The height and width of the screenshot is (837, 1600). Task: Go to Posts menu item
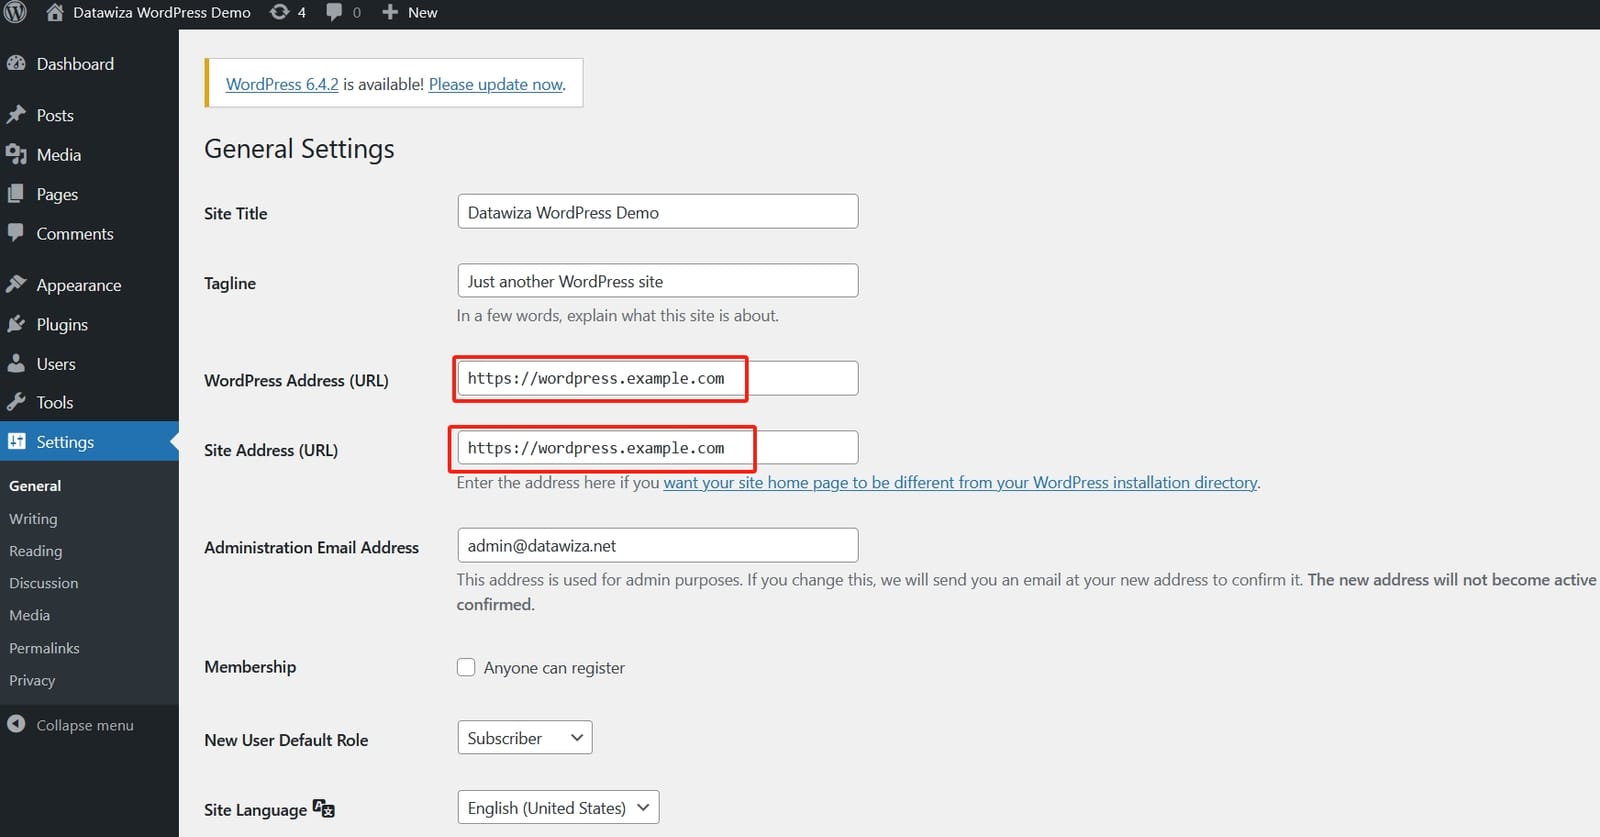coord(55,115)
